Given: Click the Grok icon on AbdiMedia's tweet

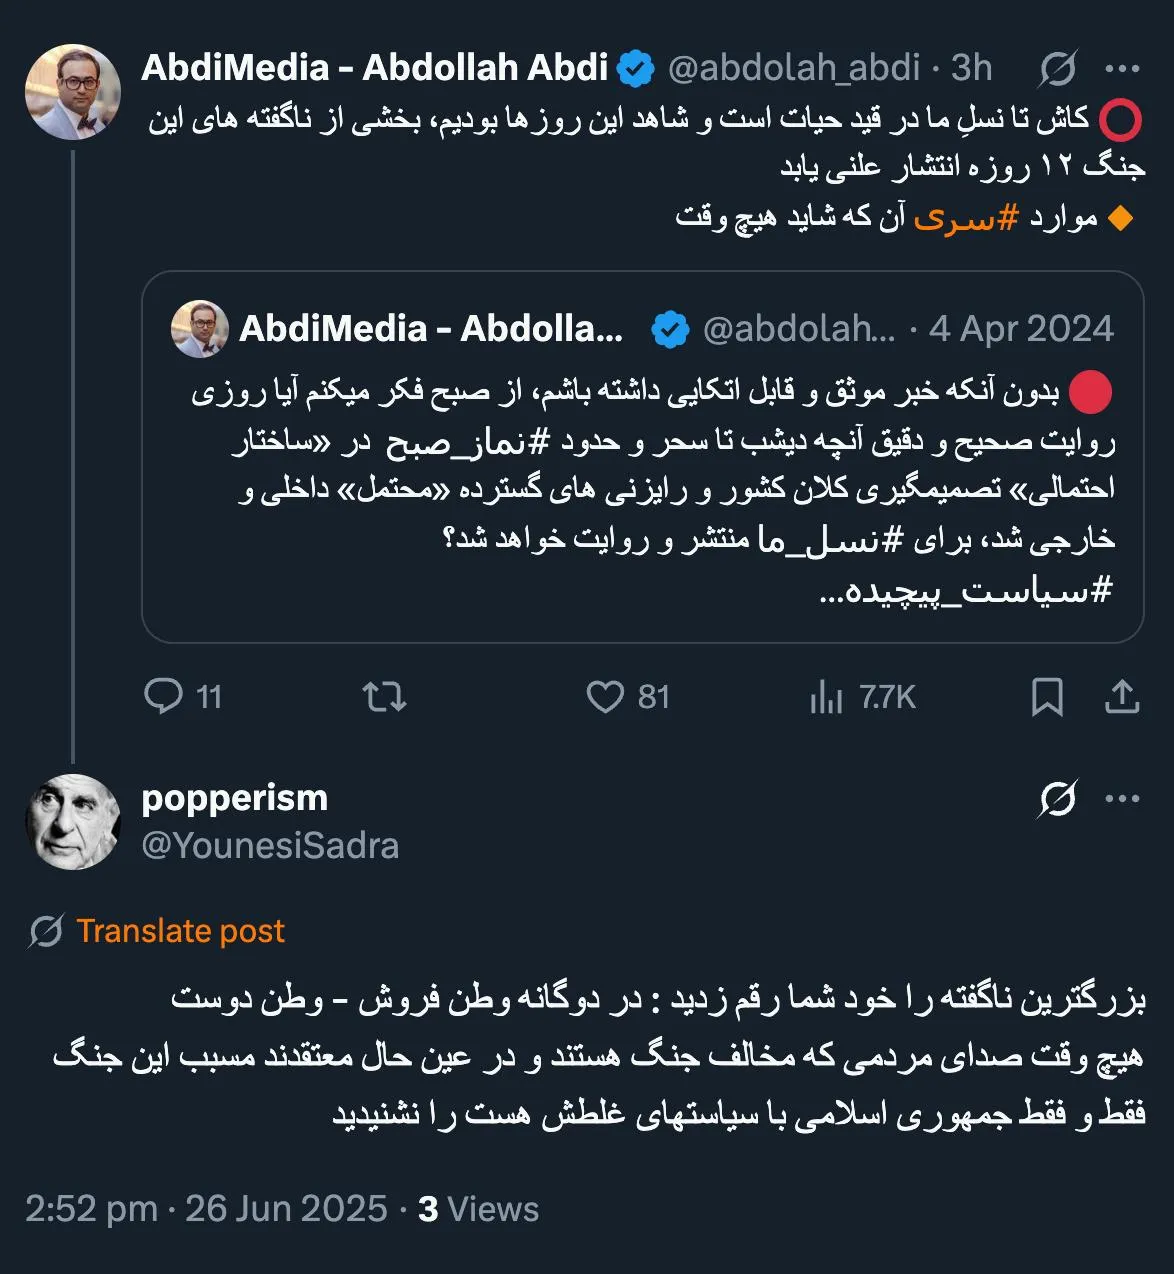Looking at the screenshot, I should click(x=1057, y=69).
